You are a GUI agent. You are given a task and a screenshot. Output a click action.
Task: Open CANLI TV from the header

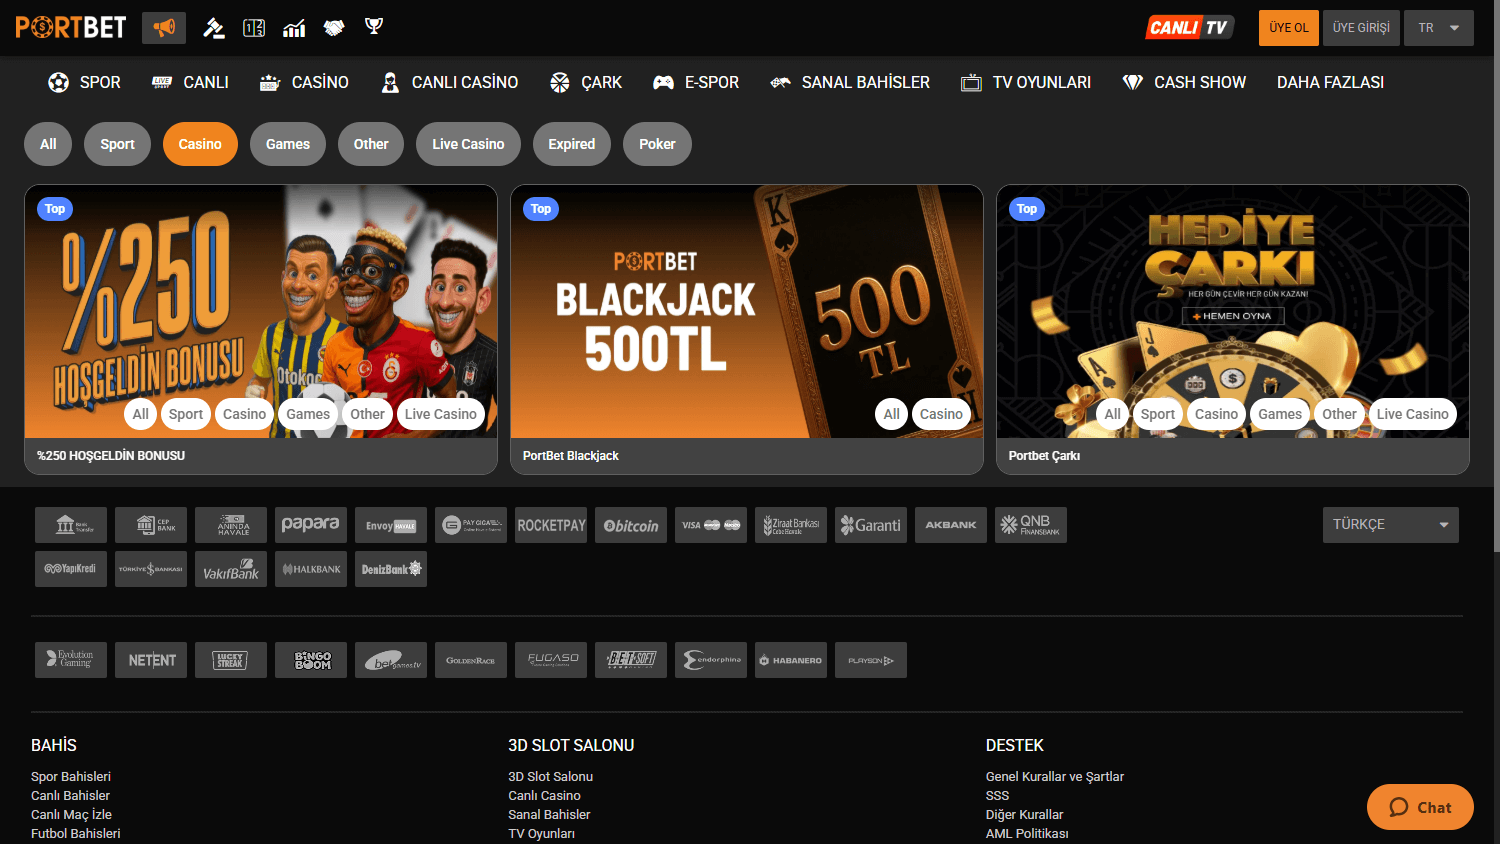[1189, 27]
